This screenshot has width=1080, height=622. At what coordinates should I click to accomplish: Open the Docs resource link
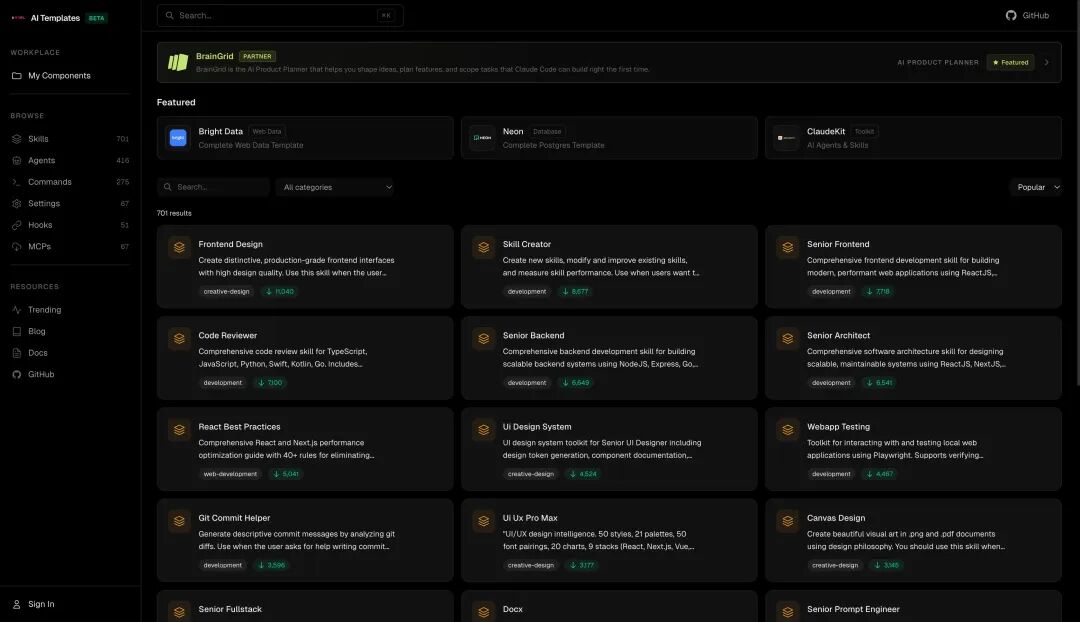pos(38,353)
